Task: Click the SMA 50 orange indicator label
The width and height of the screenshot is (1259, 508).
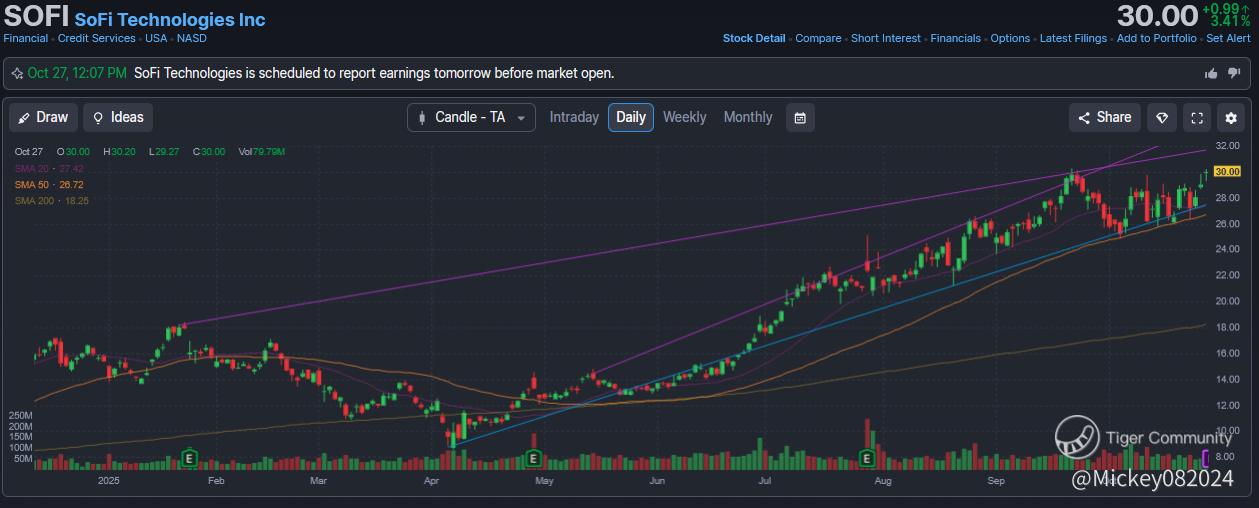Action: click(48, 185)
